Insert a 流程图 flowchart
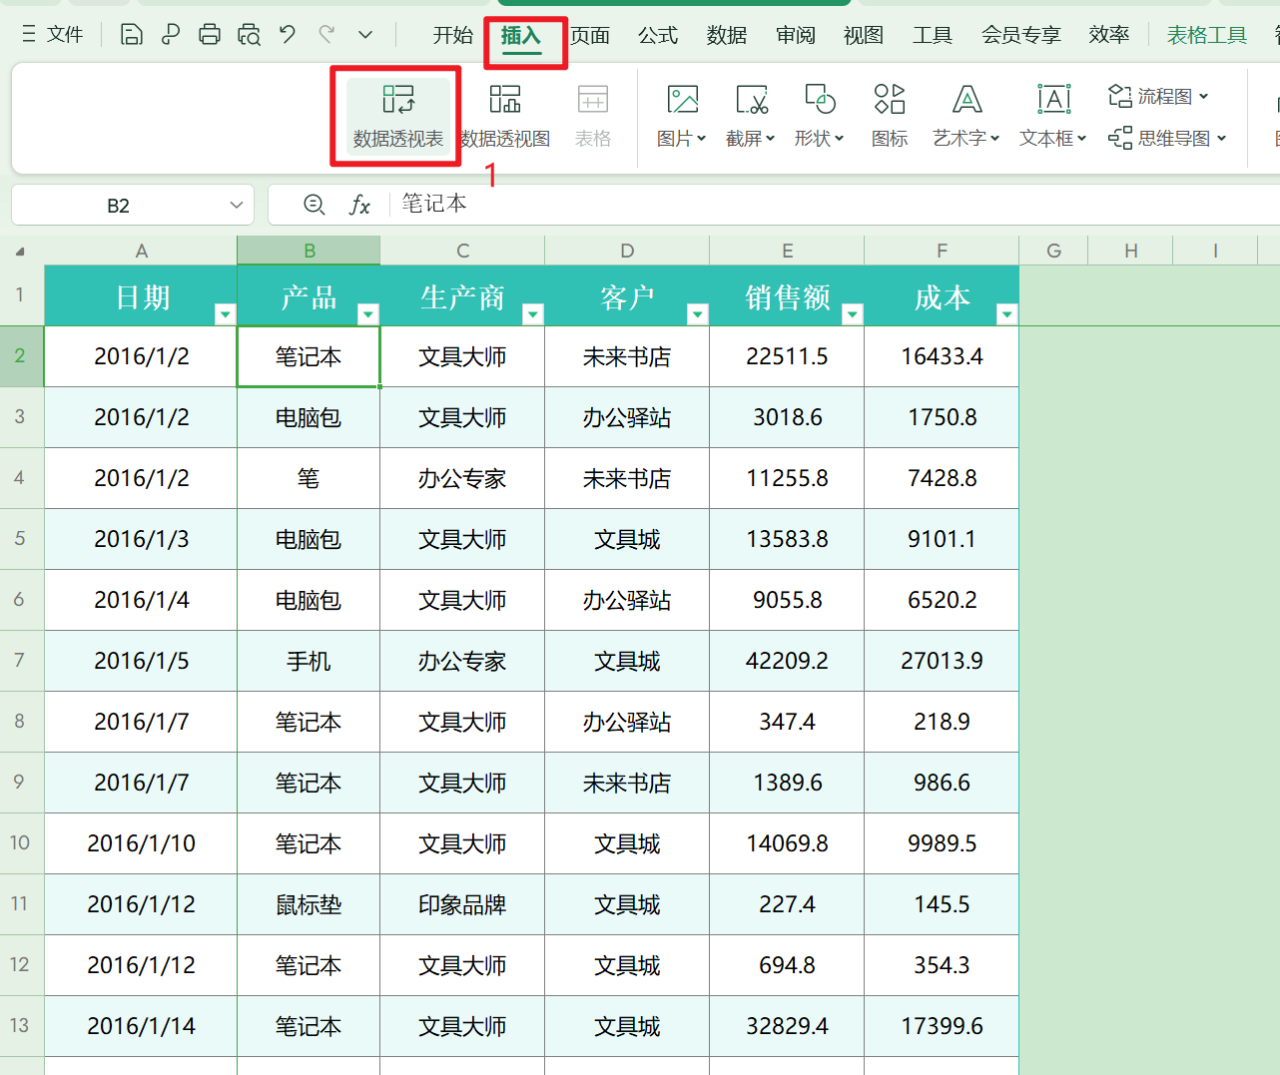 1159,96
